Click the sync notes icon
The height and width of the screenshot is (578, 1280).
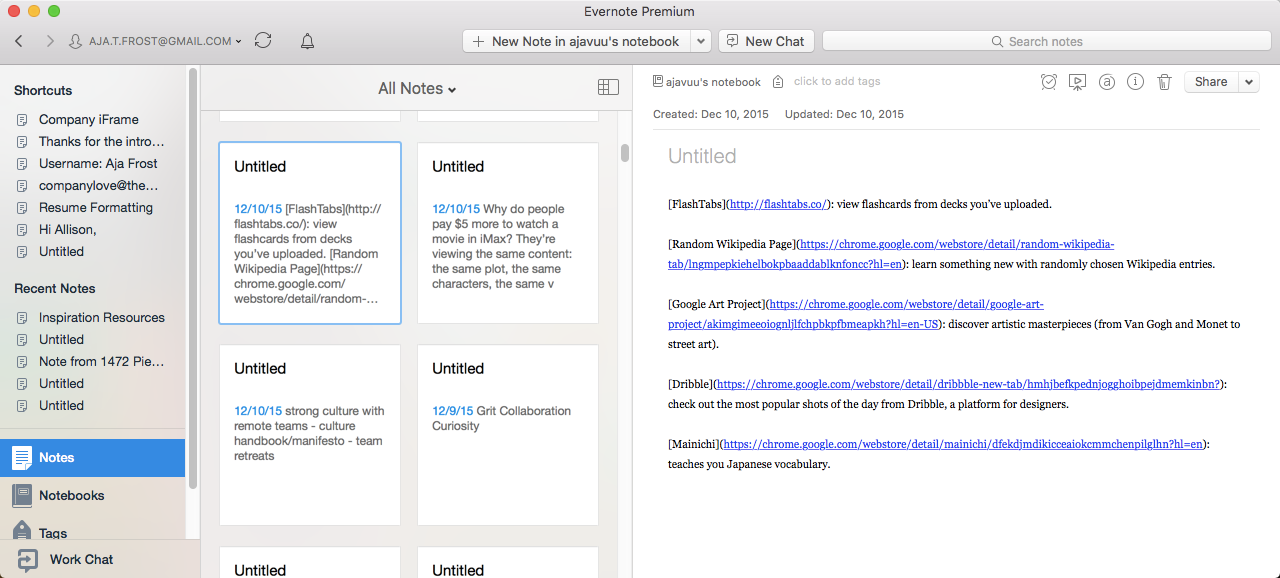[263, 41]
